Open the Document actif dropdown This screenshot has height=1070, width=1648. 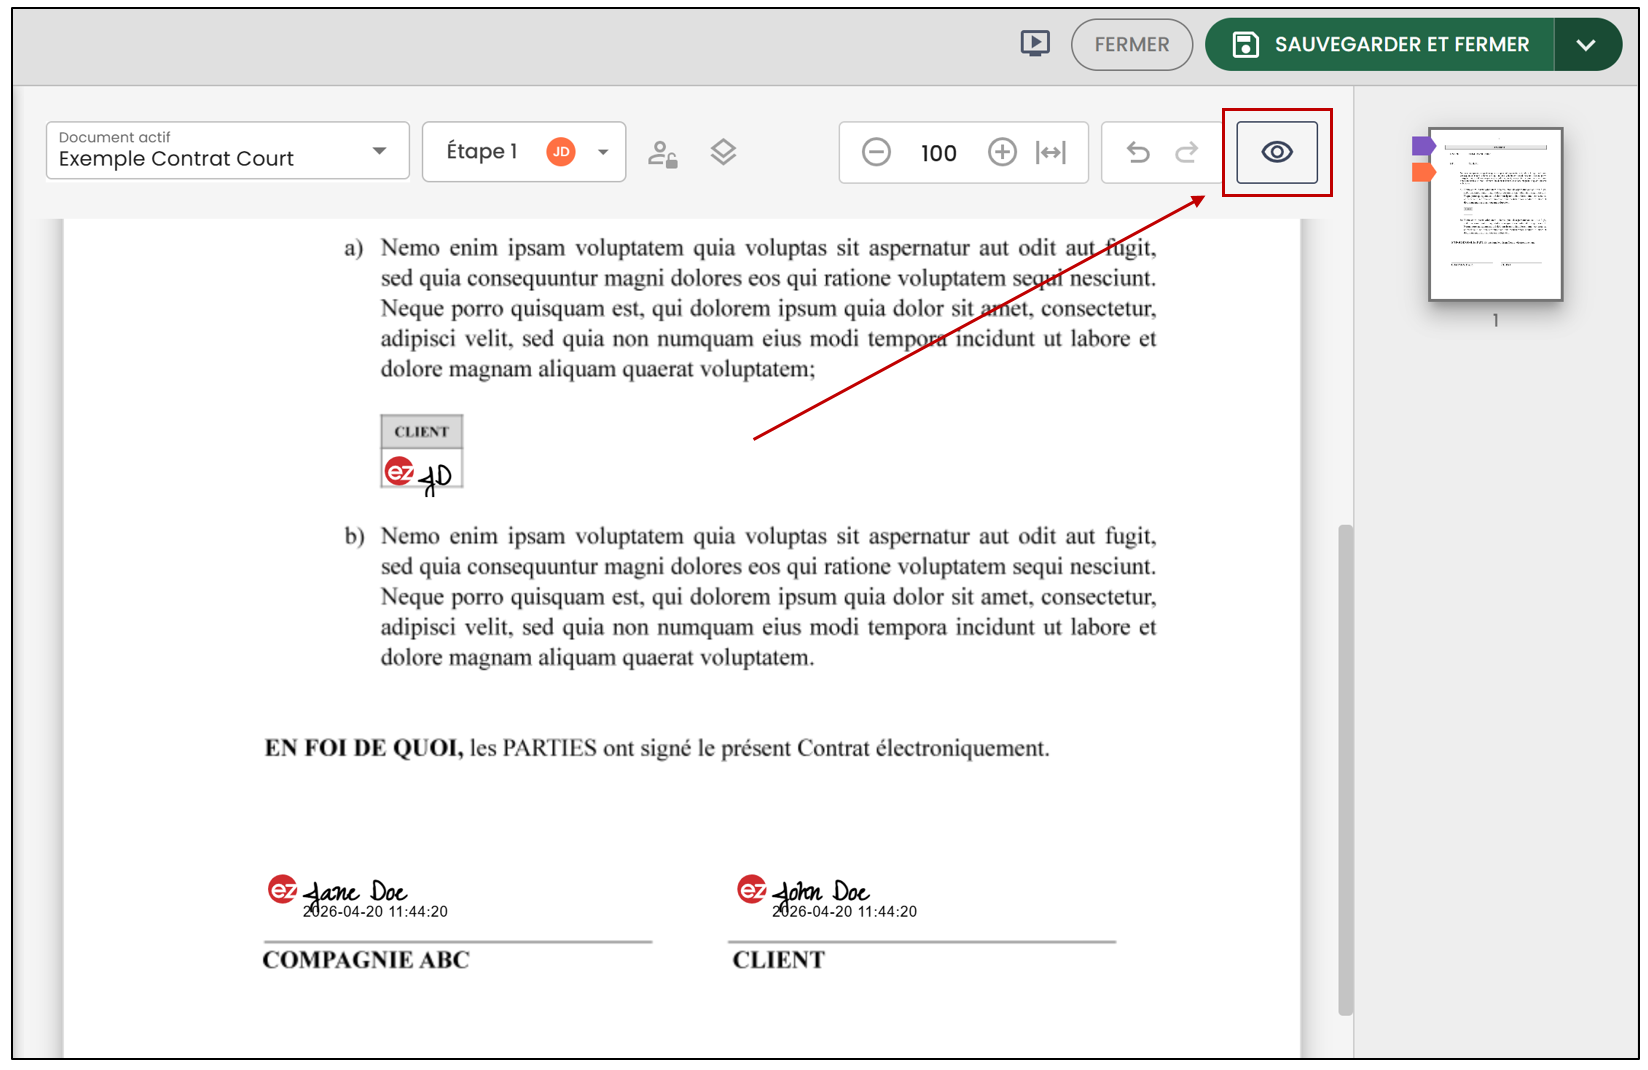coord(228,151)
